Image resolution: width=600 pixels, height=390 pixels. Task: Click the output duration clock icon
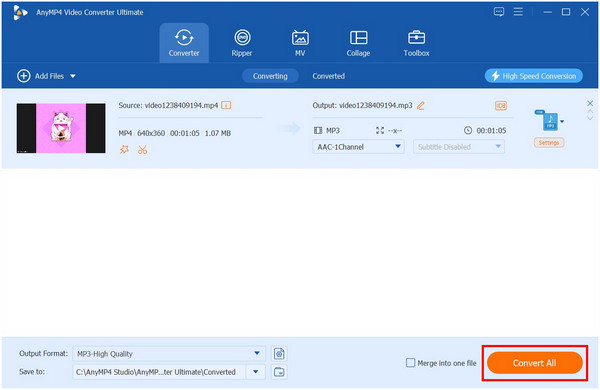click(468, 131)
